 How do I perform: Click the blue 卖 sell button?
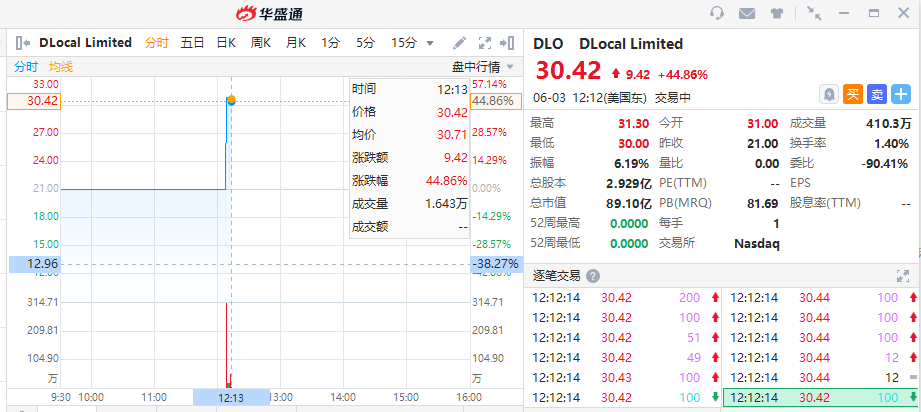(x=876, y=94)
